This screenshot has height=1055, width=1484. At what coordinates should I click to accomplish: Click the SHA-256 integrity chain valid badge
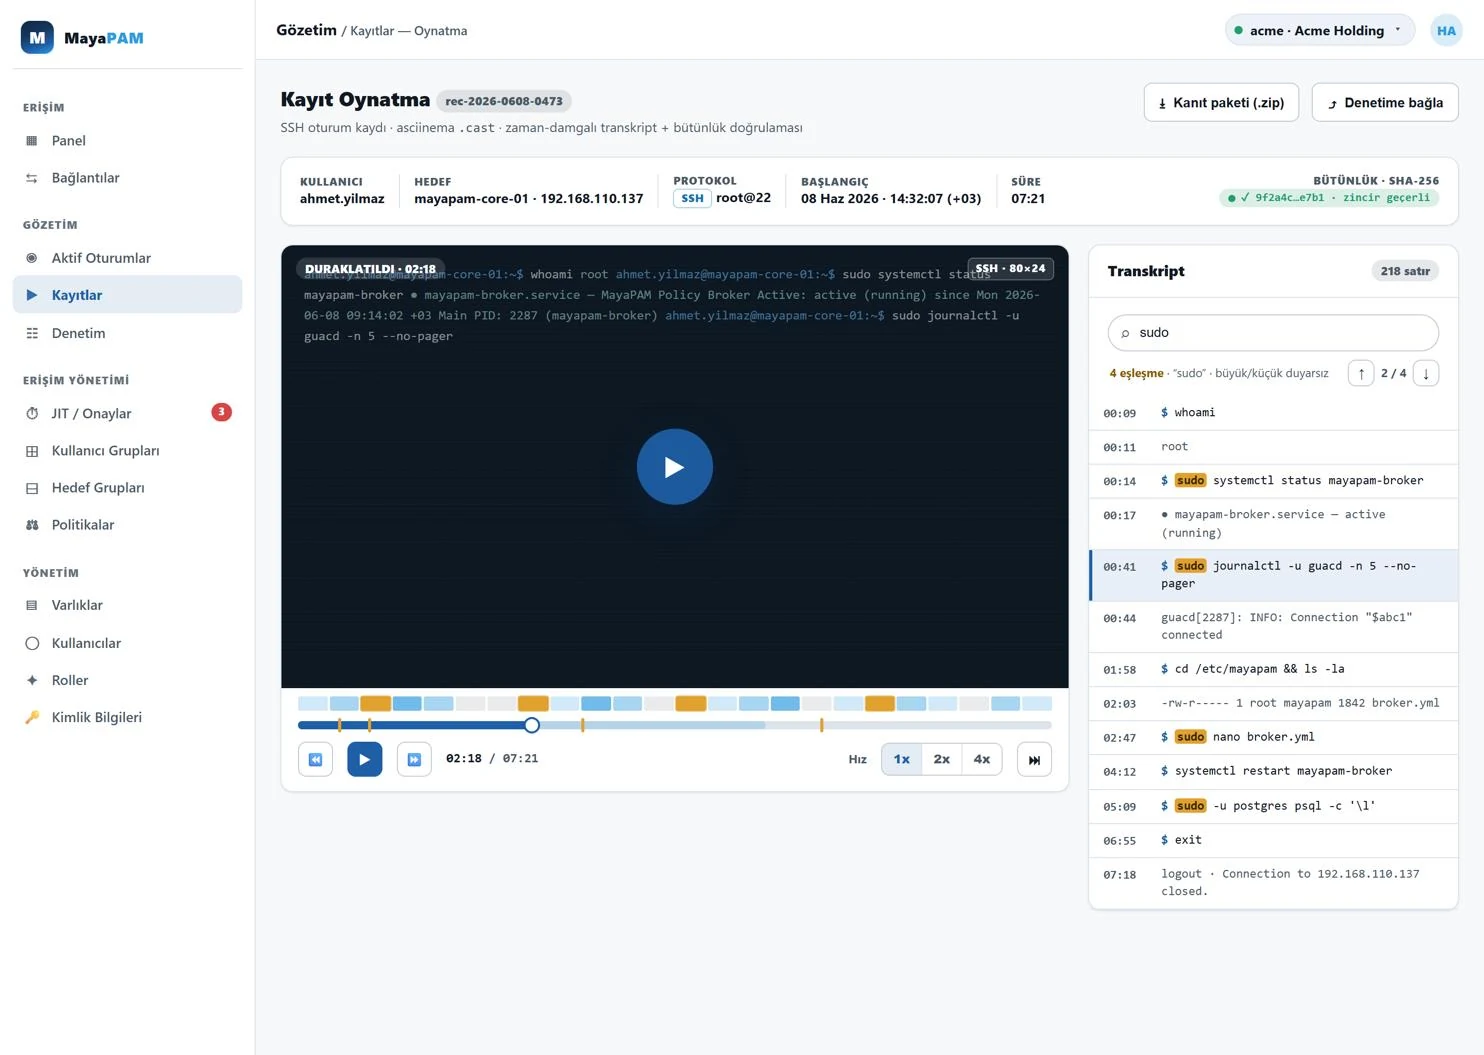[x=1329, y=198]
